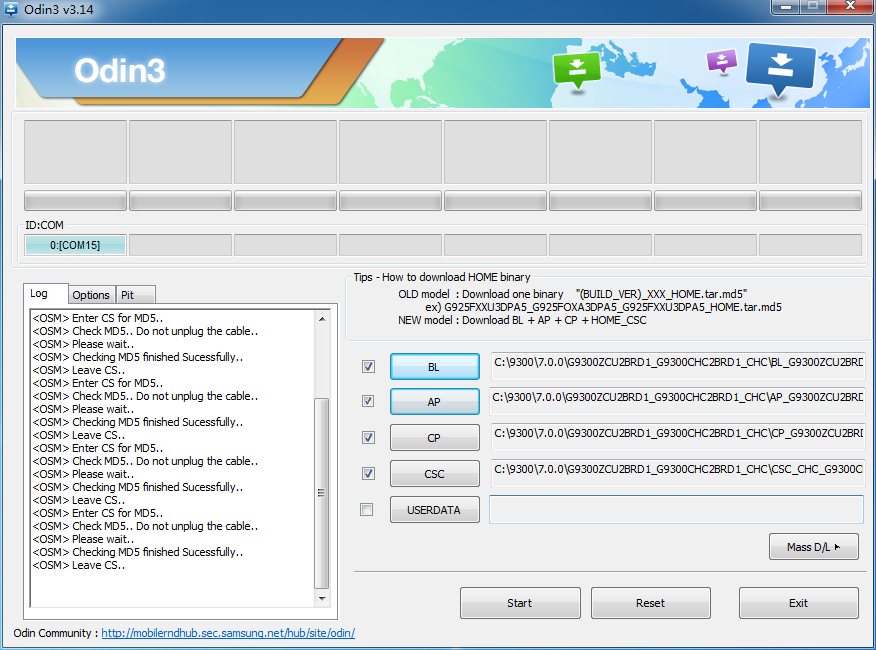The height and width of the screenshot is (650, 876).
Task: Click the Exit button
Action: point(798,602)
